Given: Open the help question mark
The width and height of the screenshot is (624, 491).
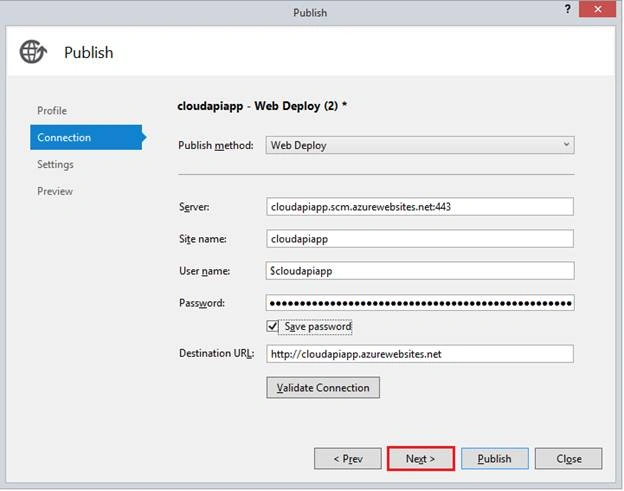Looking at the screenshot, I should (567, 9).
